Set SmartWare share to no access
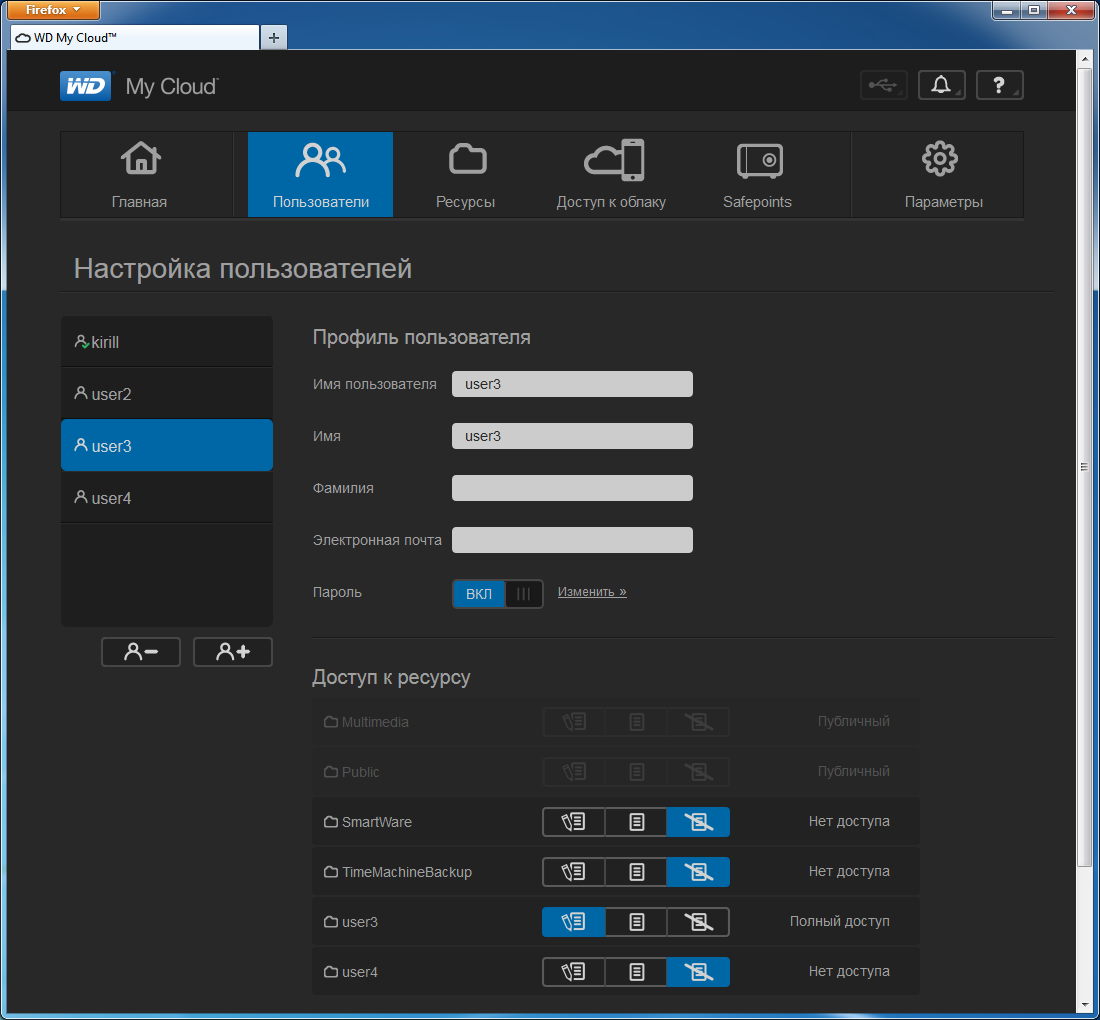This screenshot has width=1100, height=1020. pos(698,821)
